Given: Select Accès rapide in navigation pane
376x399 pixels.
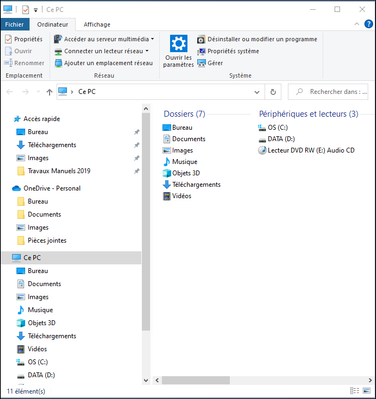Looking at the screenshot, I should (37, 119).
